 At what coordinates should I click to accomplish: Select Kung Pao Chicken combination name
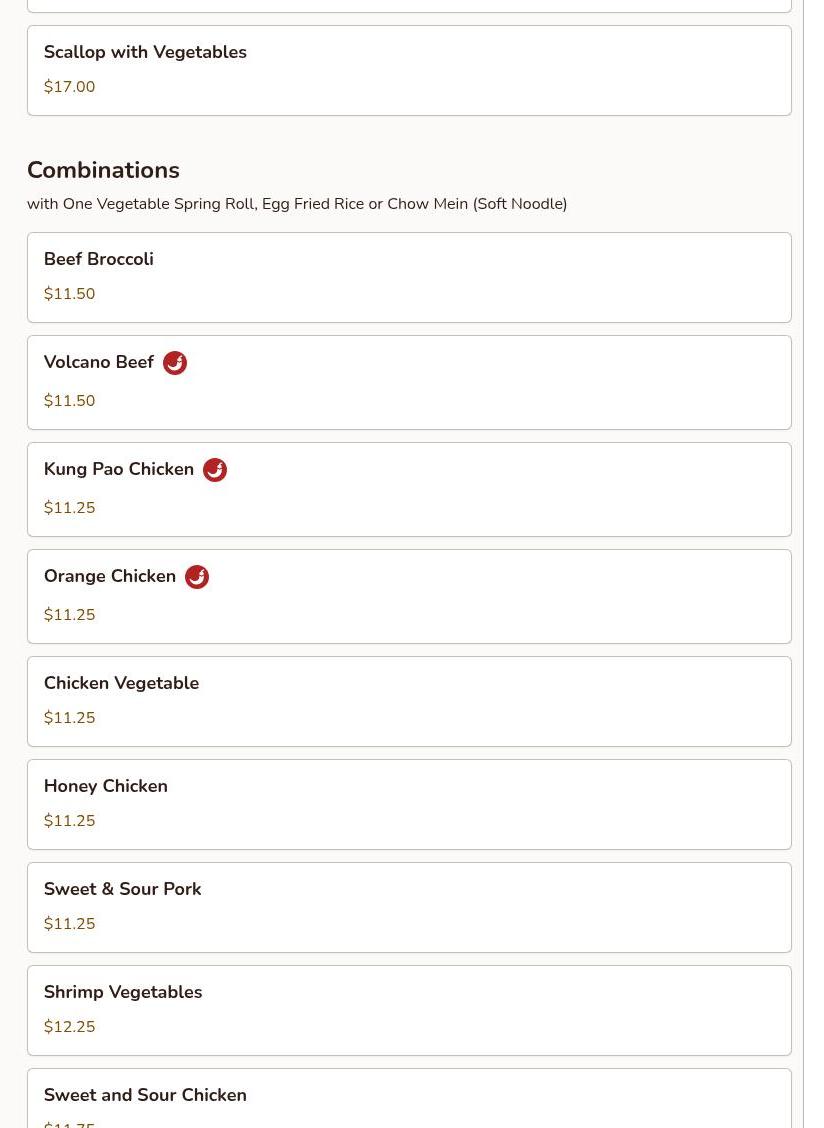click(119, 469)
